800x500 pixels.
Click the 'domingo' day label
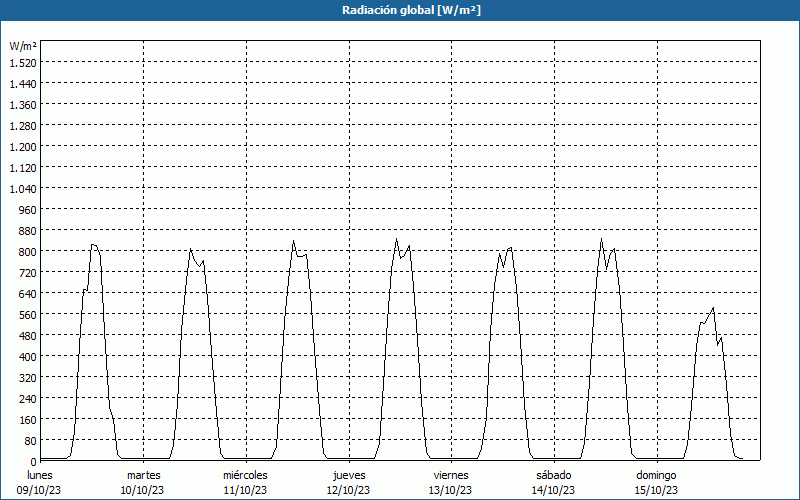tap(657, 475)
